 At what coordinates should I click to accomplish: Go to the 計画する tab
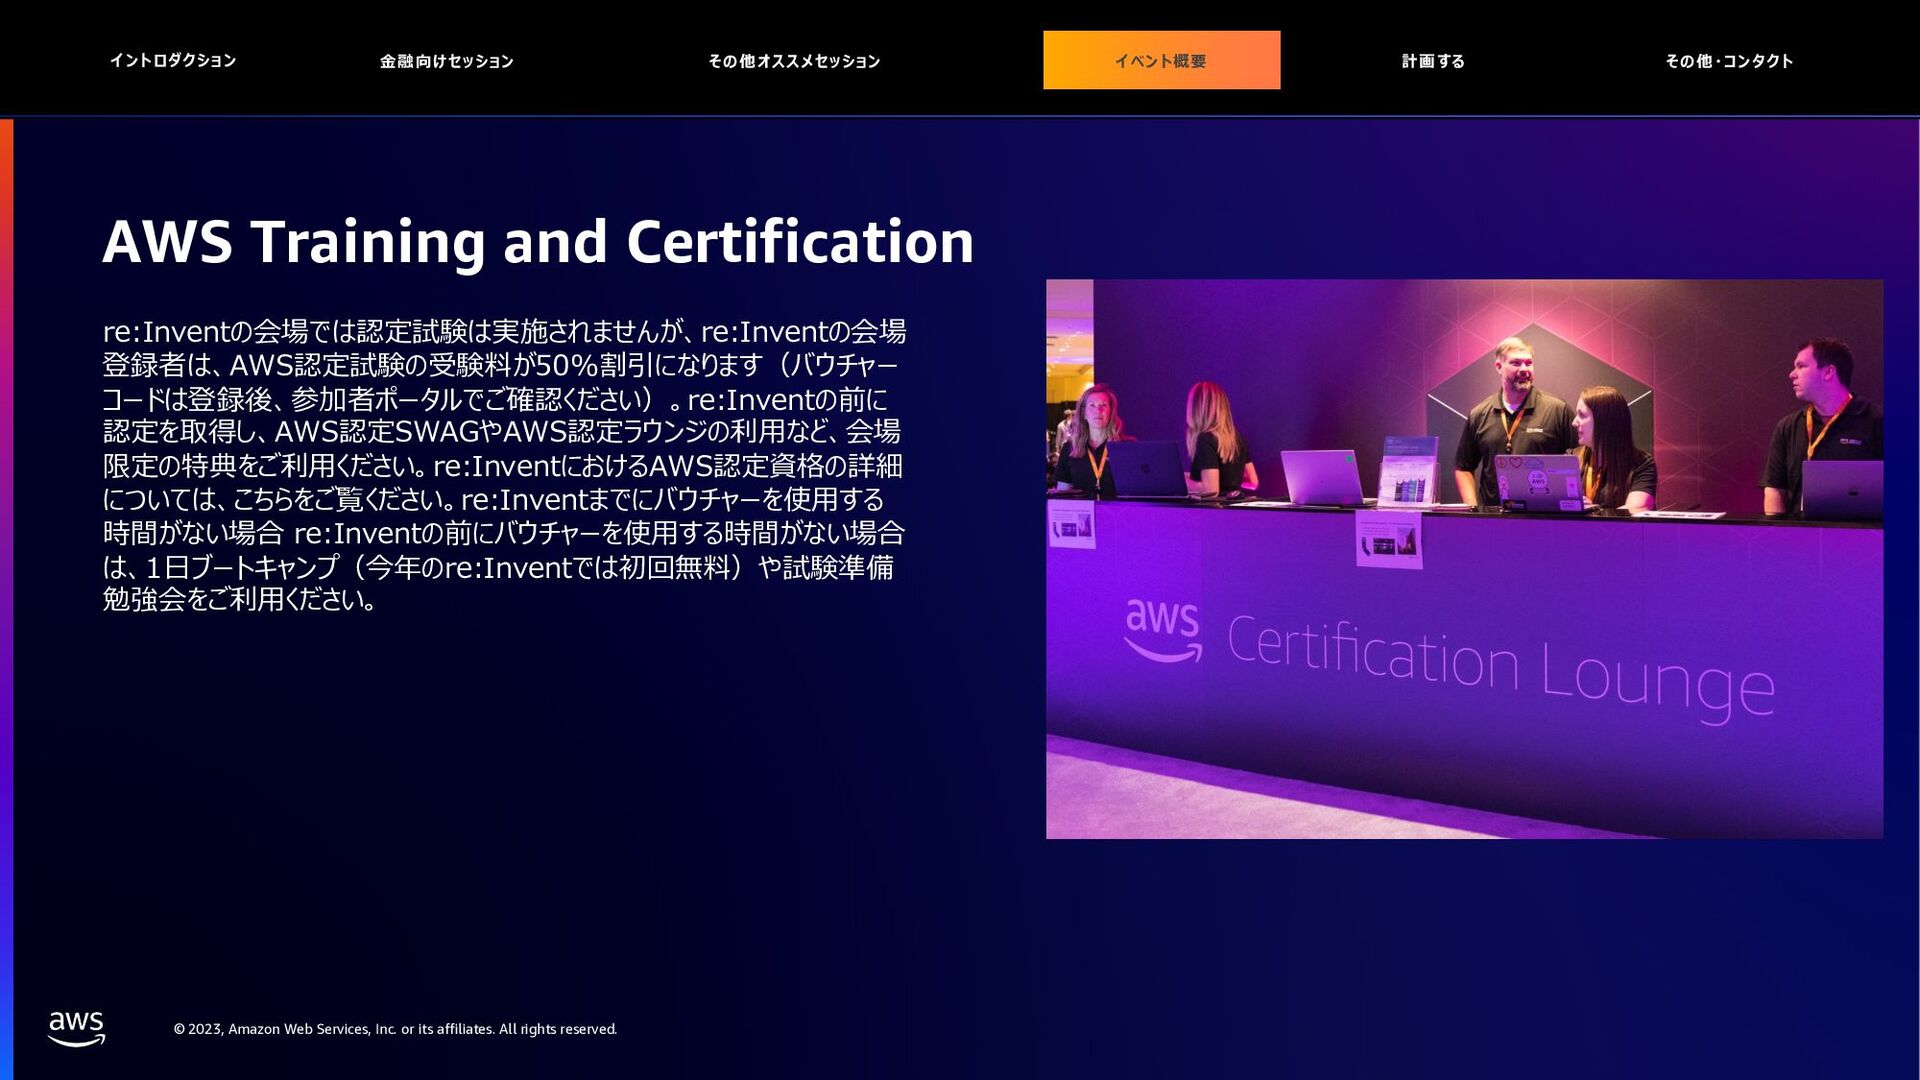pyautogui.click(x=1433, y=61)
